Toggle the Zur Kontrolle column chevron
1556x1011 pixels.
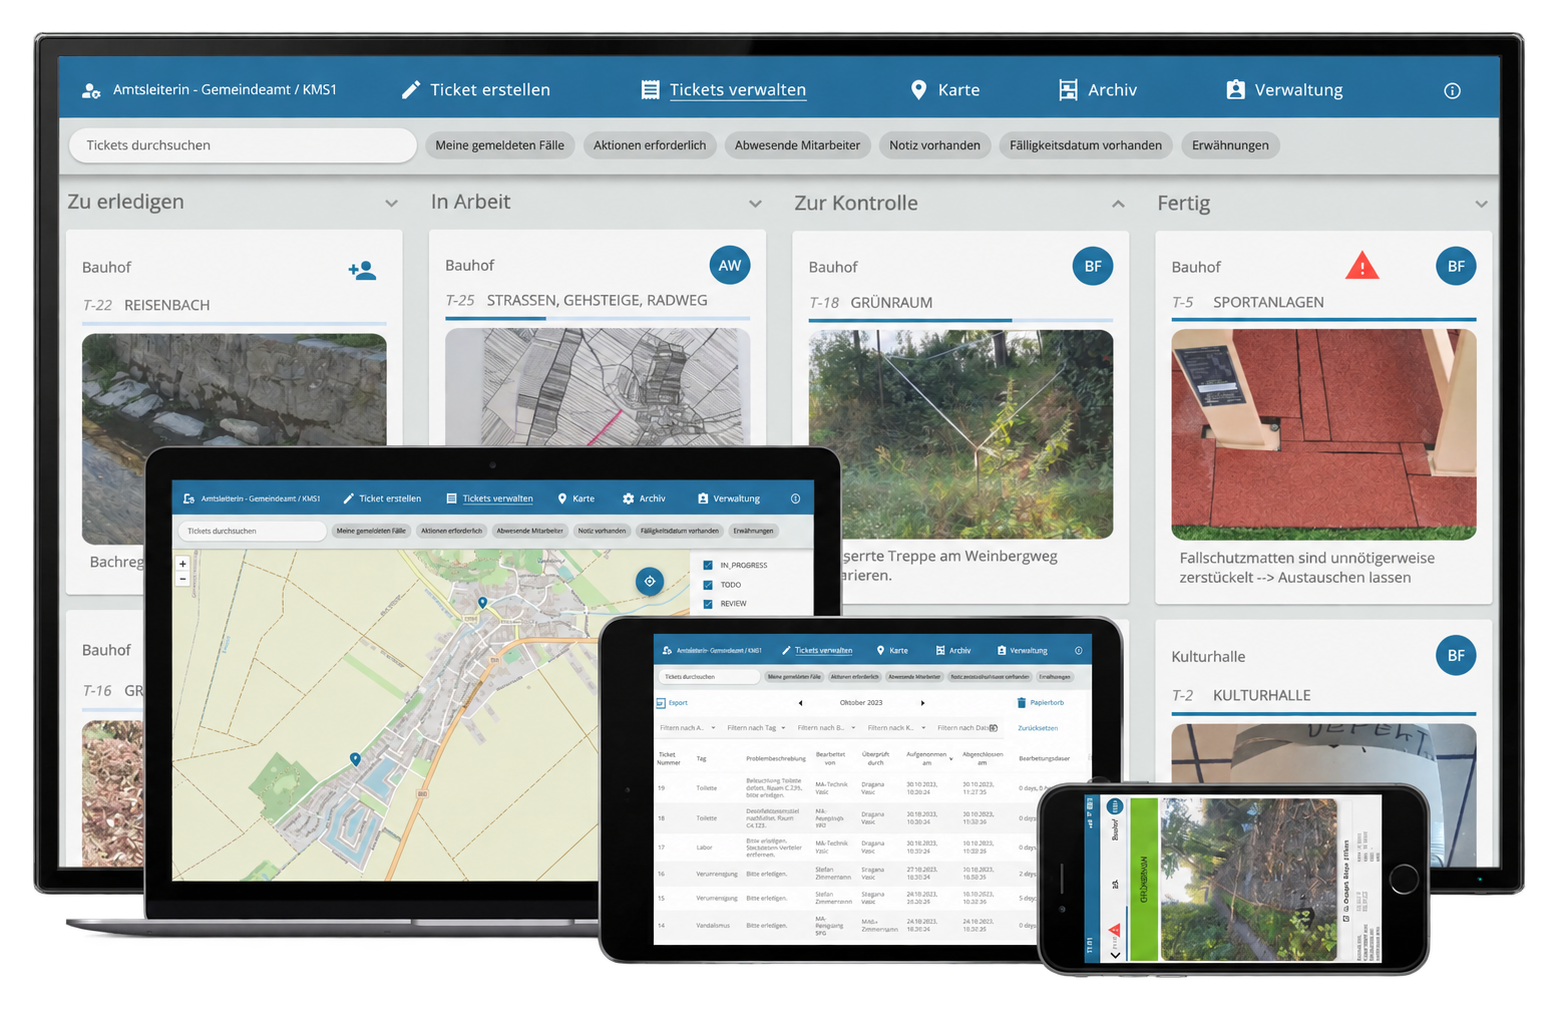pyautogui.click(x=1118, y=204)
